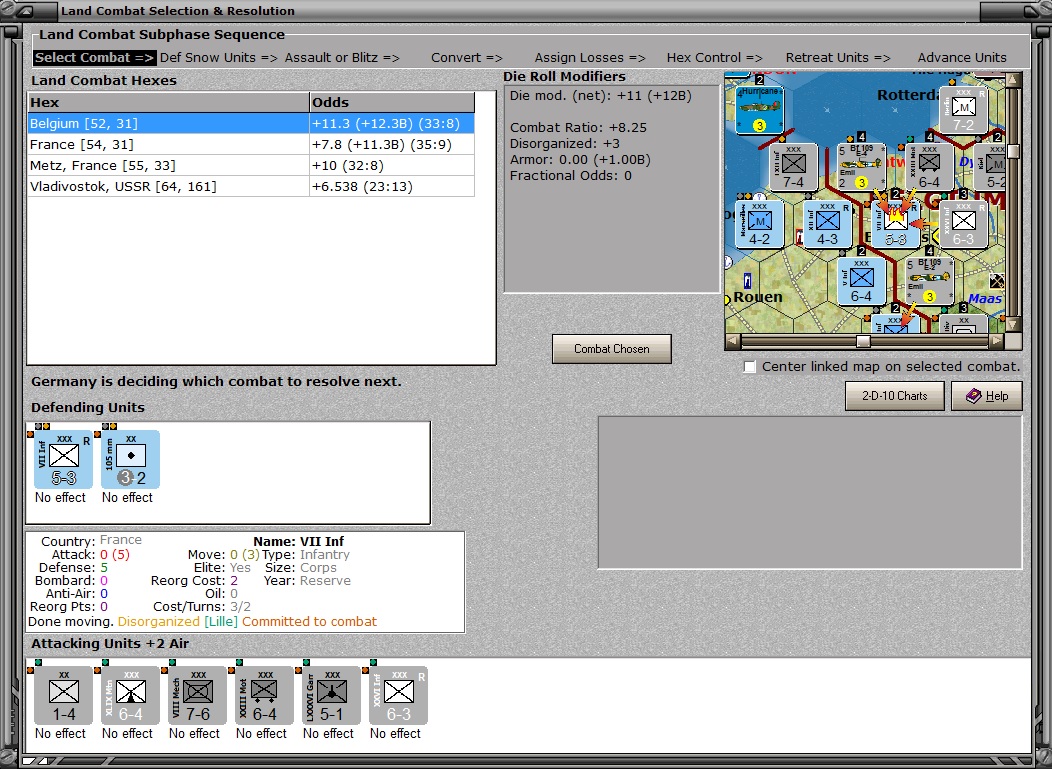Click the map's horizontal scrollbar thumb
The height and width of the screenshot is (769, 1052).
[x=863, y=342]
